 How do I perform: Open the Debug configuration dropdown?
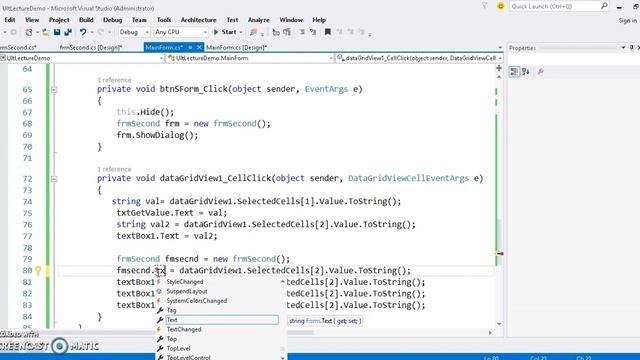click(134, 32)
